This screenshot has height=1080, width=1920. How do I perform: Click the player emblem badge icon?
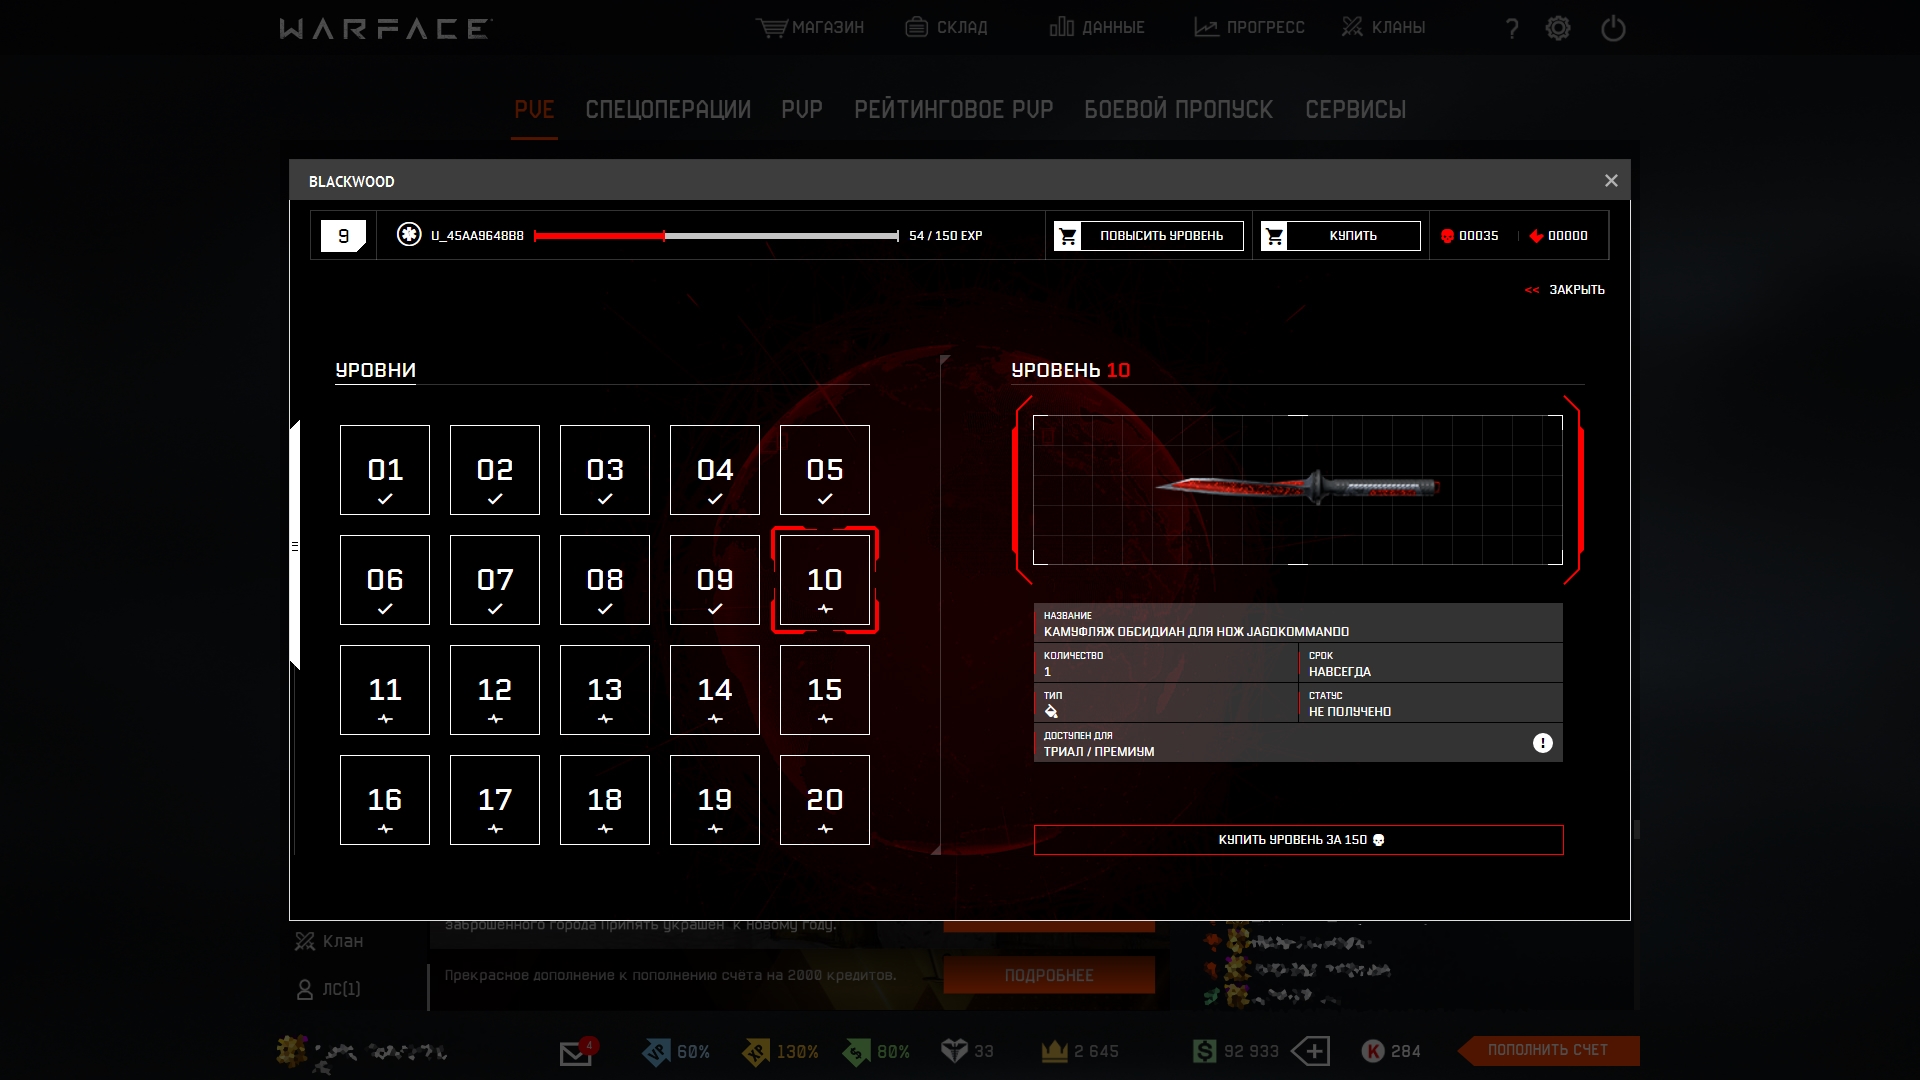coord(409,235)
